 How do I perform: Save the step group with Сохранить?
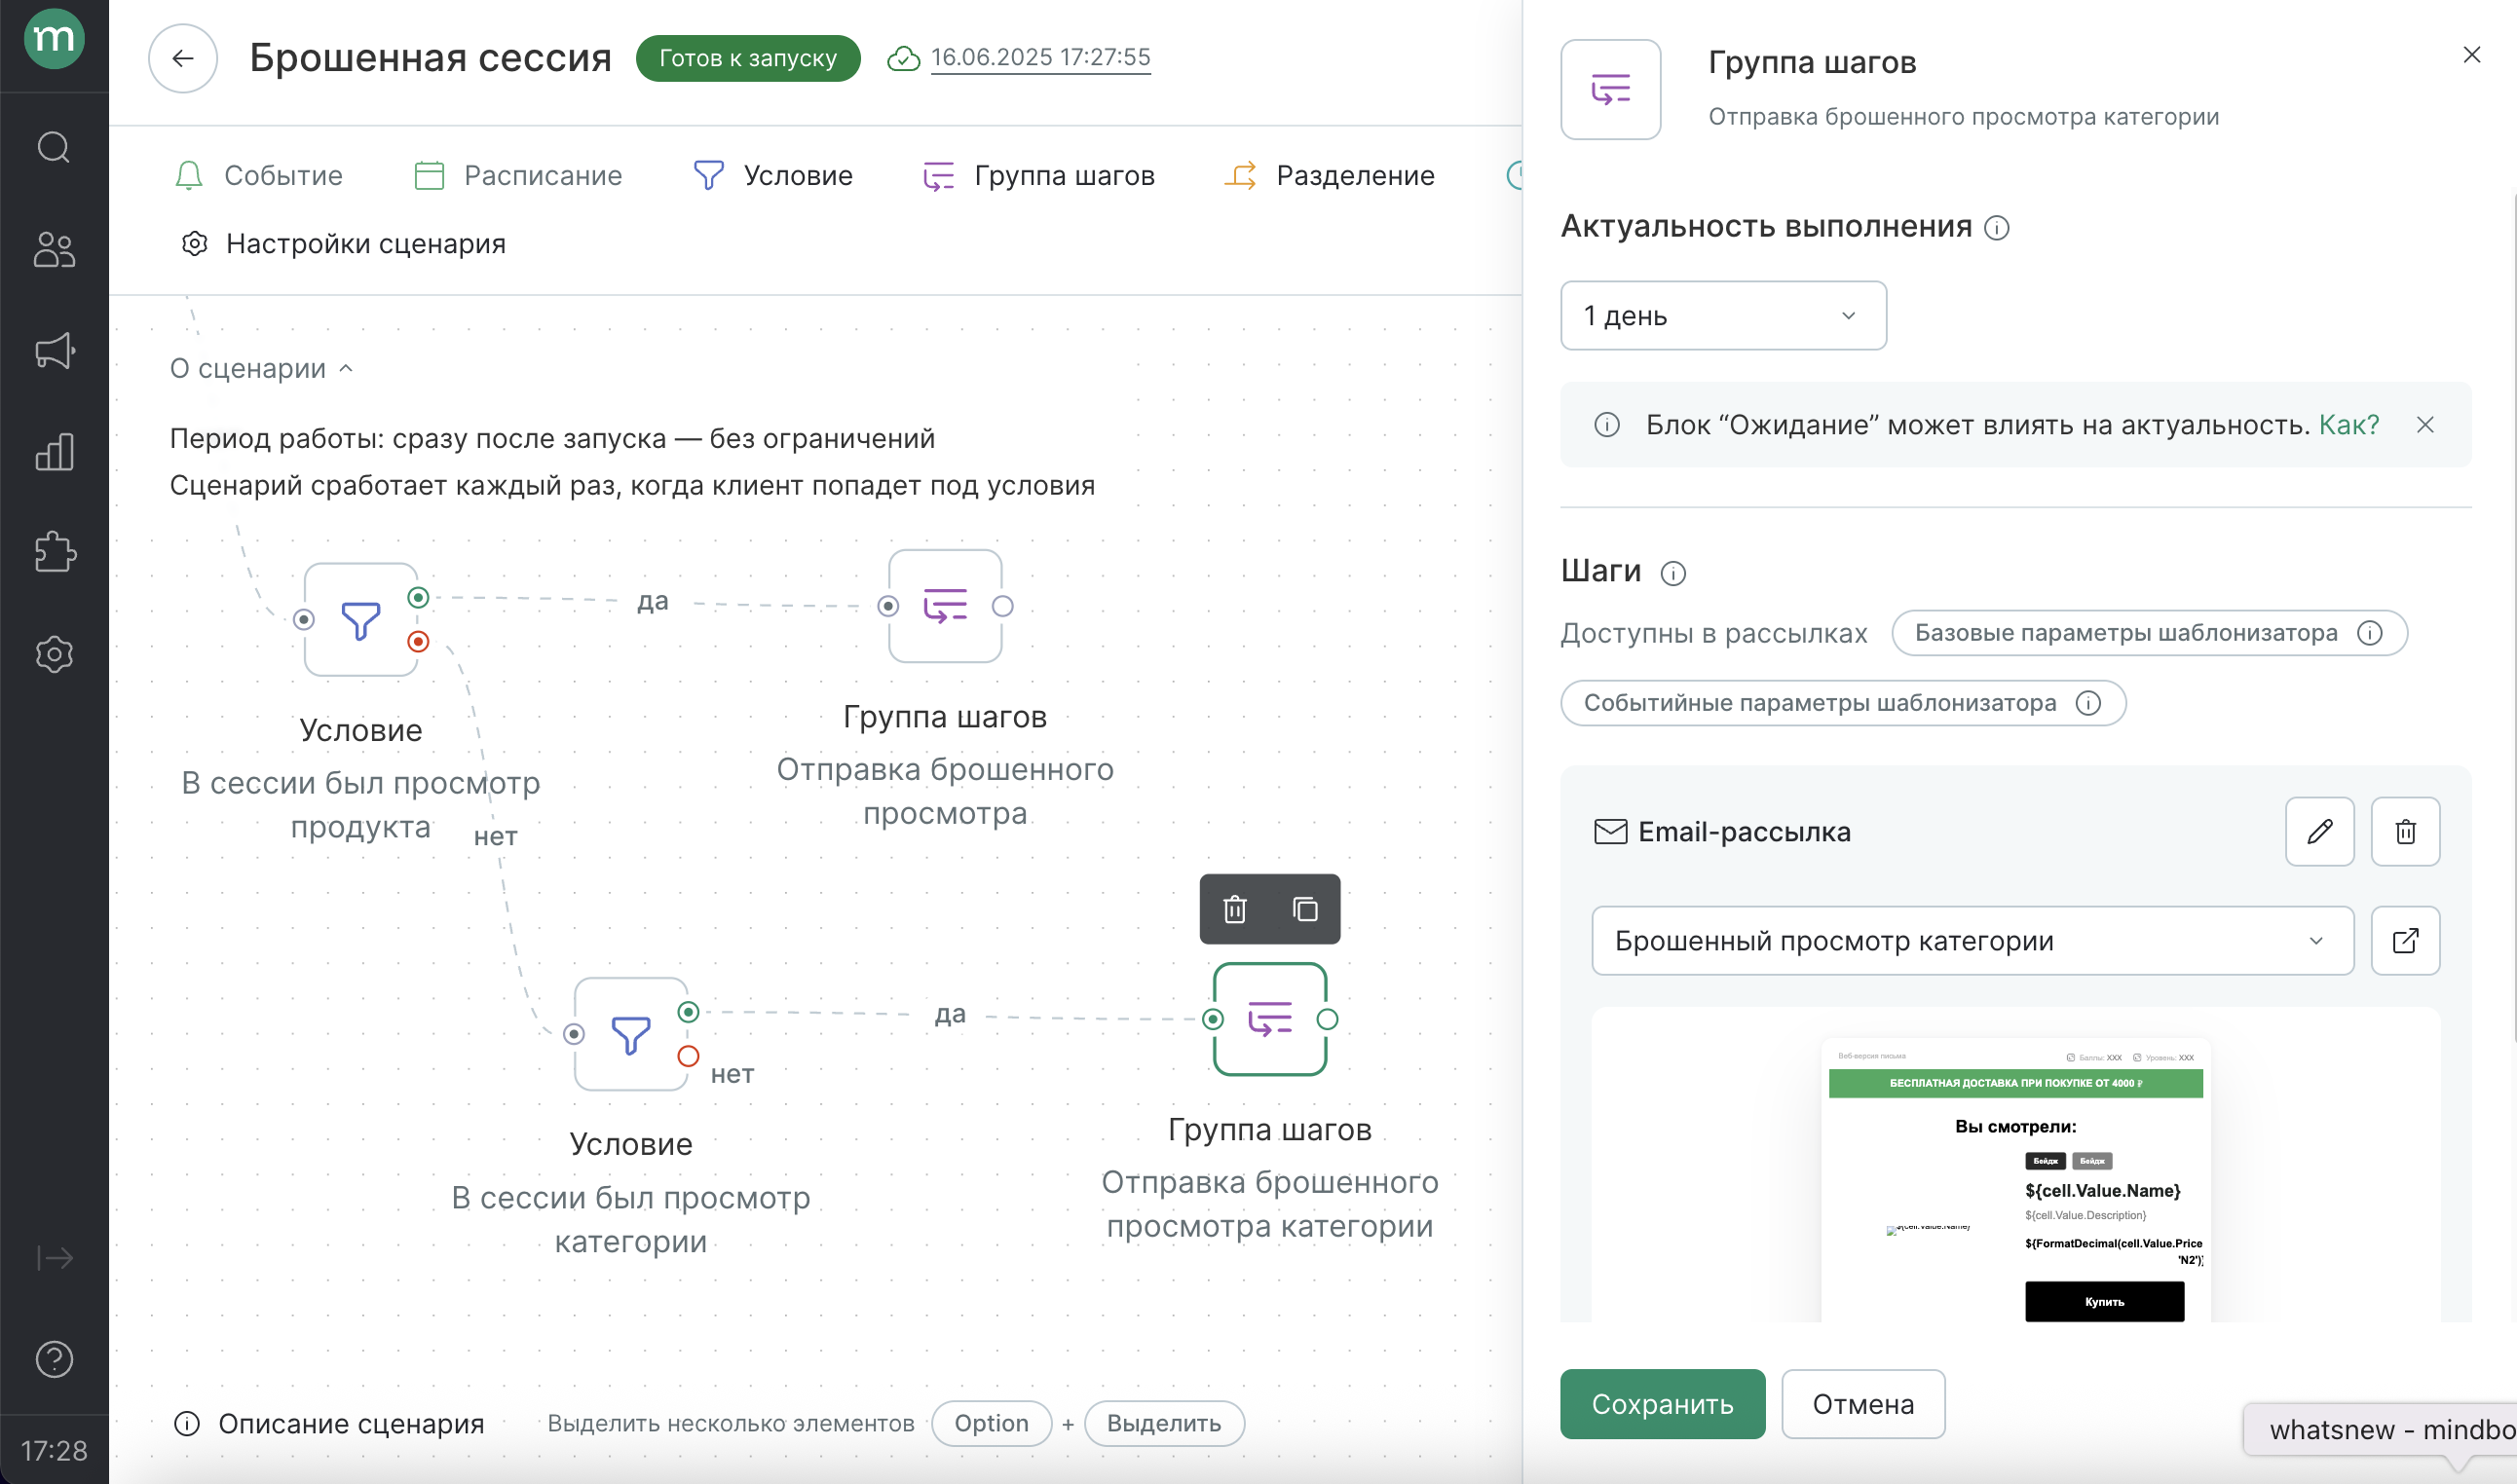[1662, 1404]
